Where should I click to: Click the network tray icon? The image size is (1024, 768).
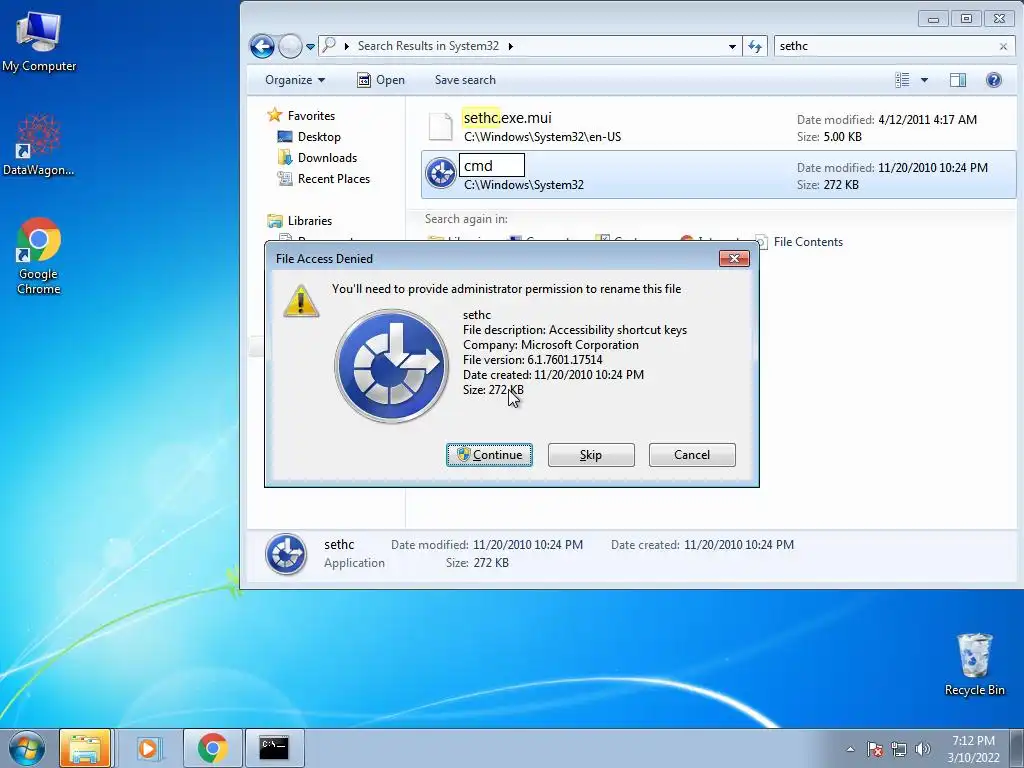pyautogui.click(x=899, y=749)
